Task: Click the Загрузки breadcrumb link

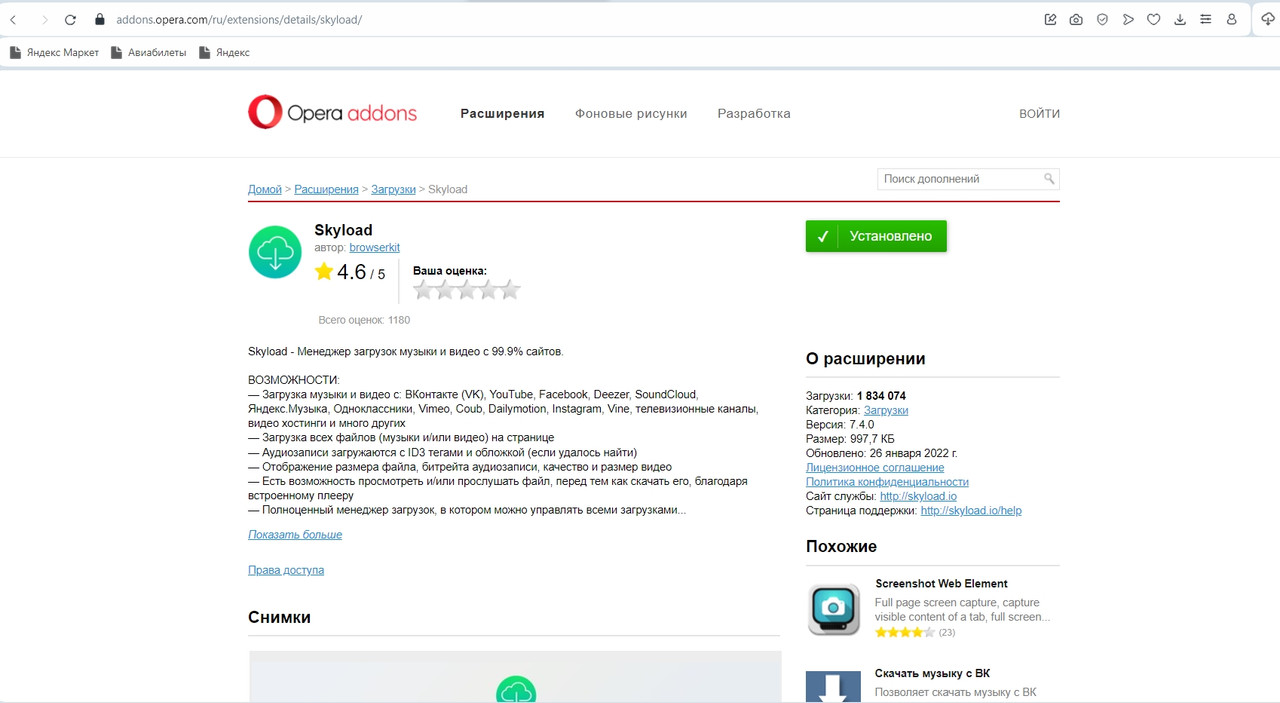Action: pyautogui.click(x=393, y=189)
